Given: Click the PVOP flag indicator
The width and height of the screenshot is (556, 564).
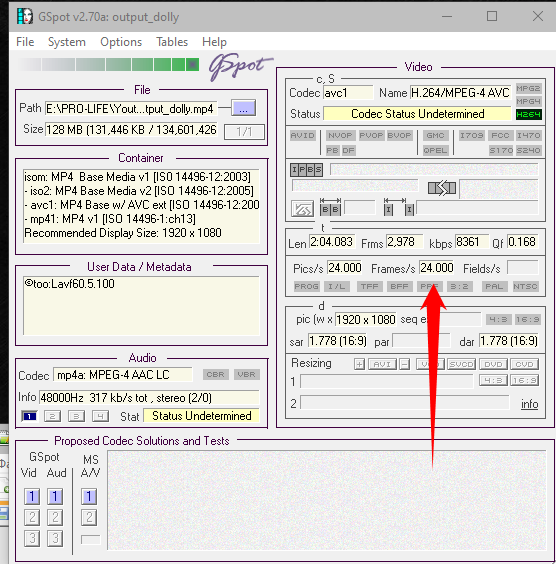Looking at the screenshot, I should (372, 135).
